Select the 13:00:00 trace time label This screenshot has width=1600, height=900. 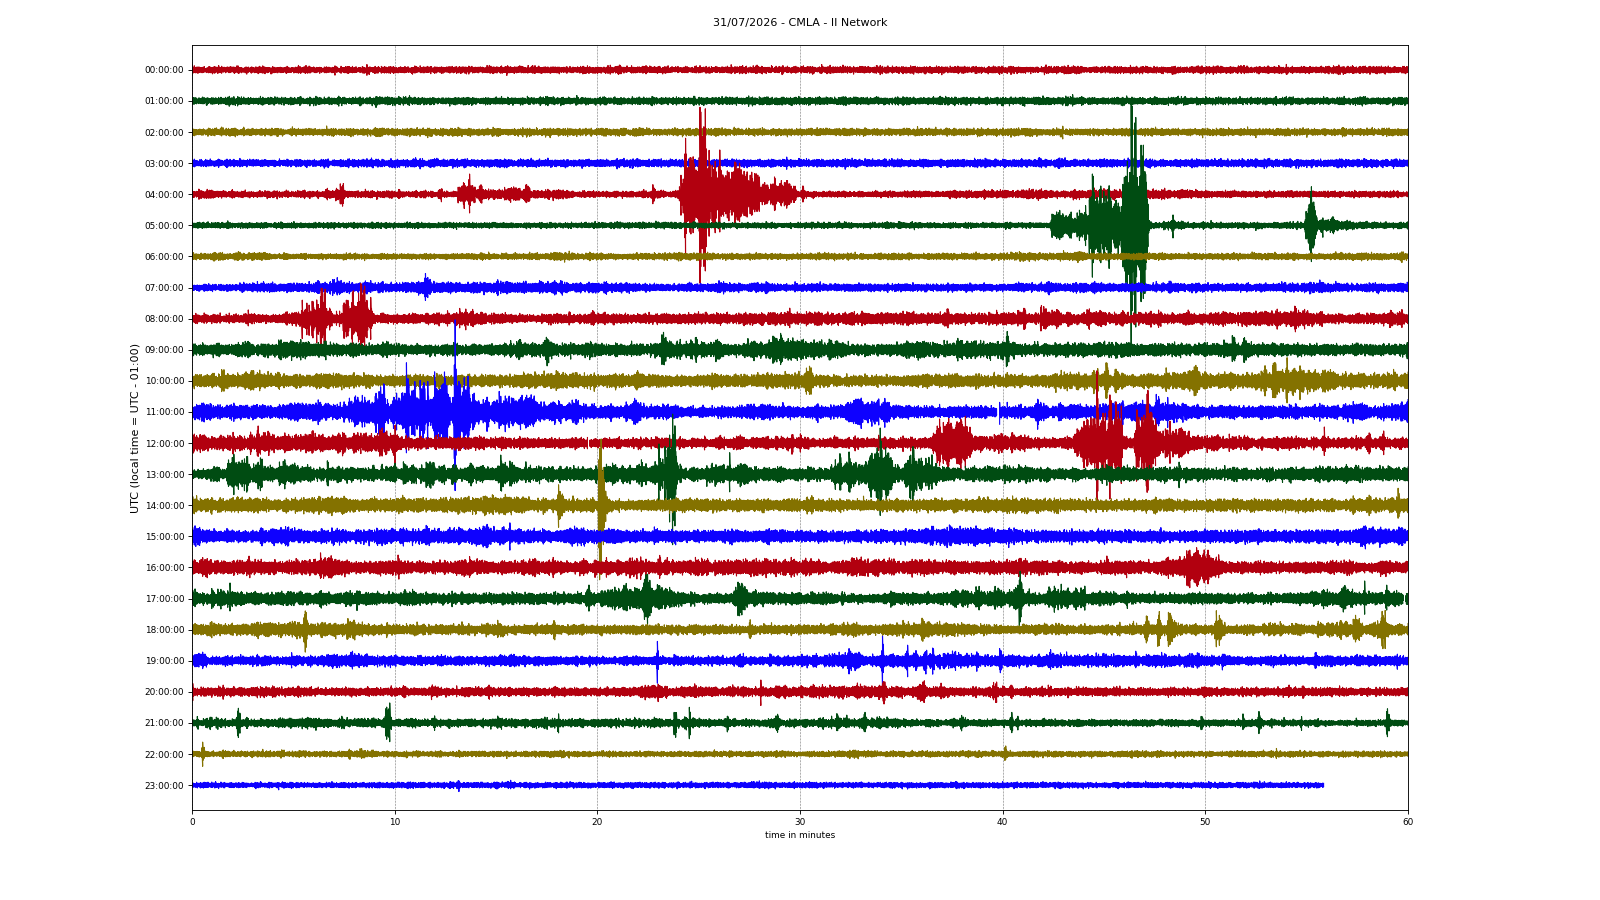tap(164, 474)
